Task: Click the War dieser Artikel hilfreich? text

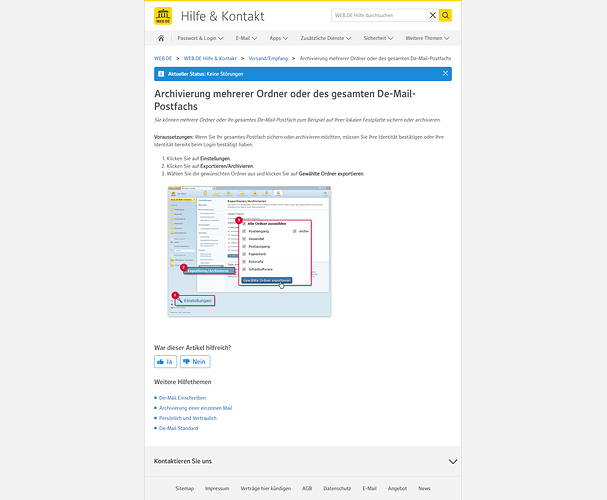Action: click(x=192, y=348)
